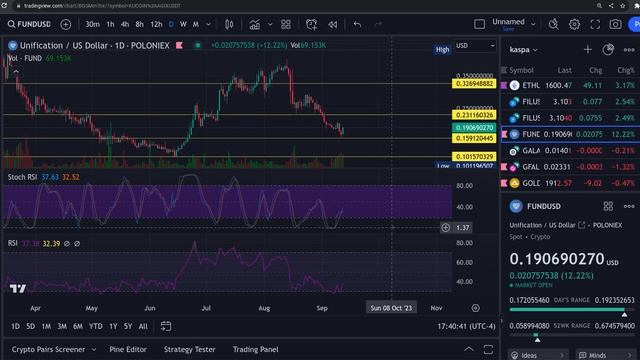Open the Indicators menu

[255, 24]
